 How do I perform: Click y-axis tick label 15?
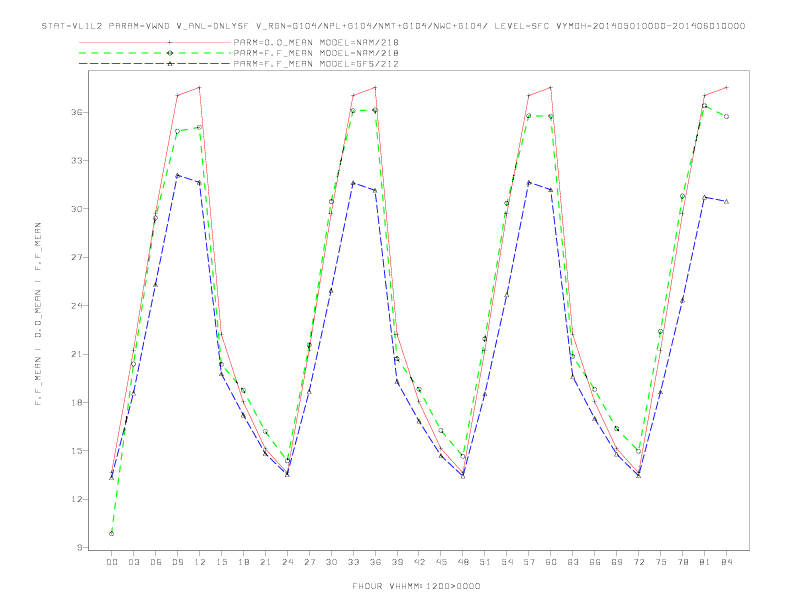[x=77, y=450]
